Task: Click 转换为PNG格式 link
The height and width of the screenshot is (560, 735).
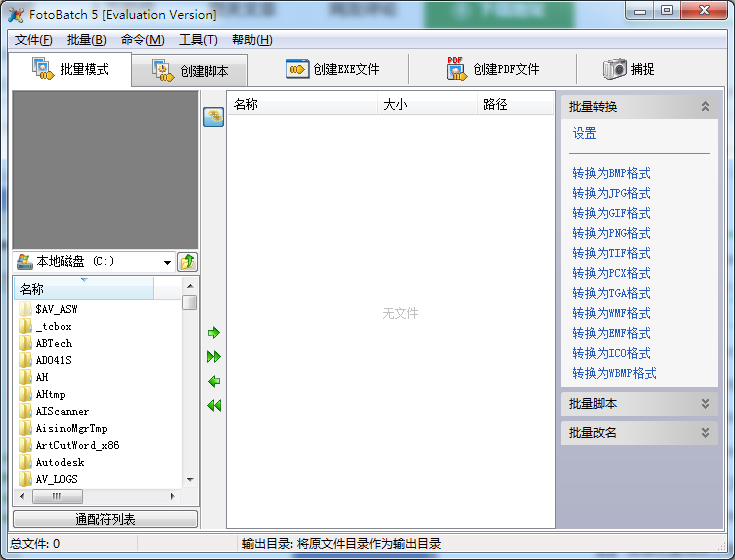Action: [x=611, y=233]
